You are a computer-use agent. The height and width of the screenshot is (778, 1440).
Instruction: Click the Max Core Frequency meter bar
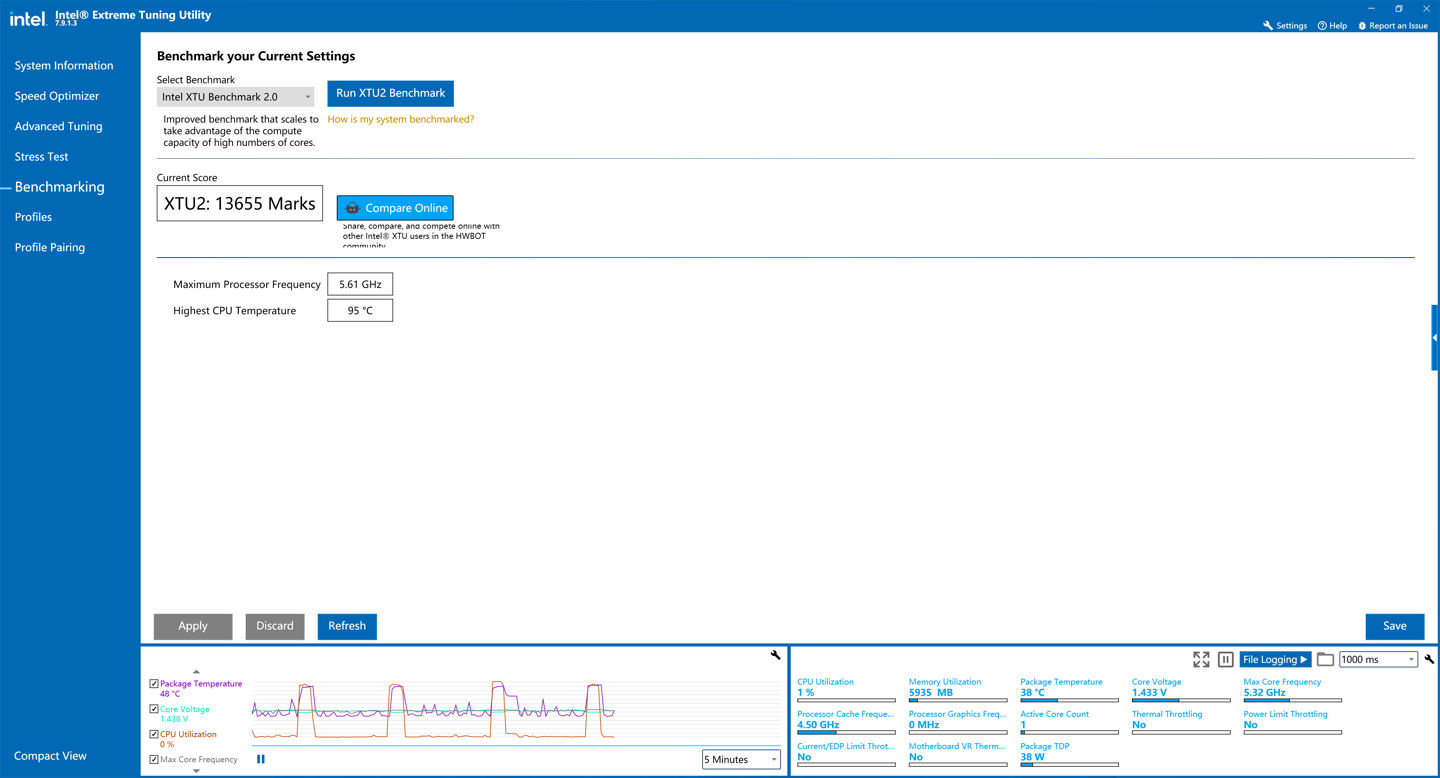[x=1292, y=700]
